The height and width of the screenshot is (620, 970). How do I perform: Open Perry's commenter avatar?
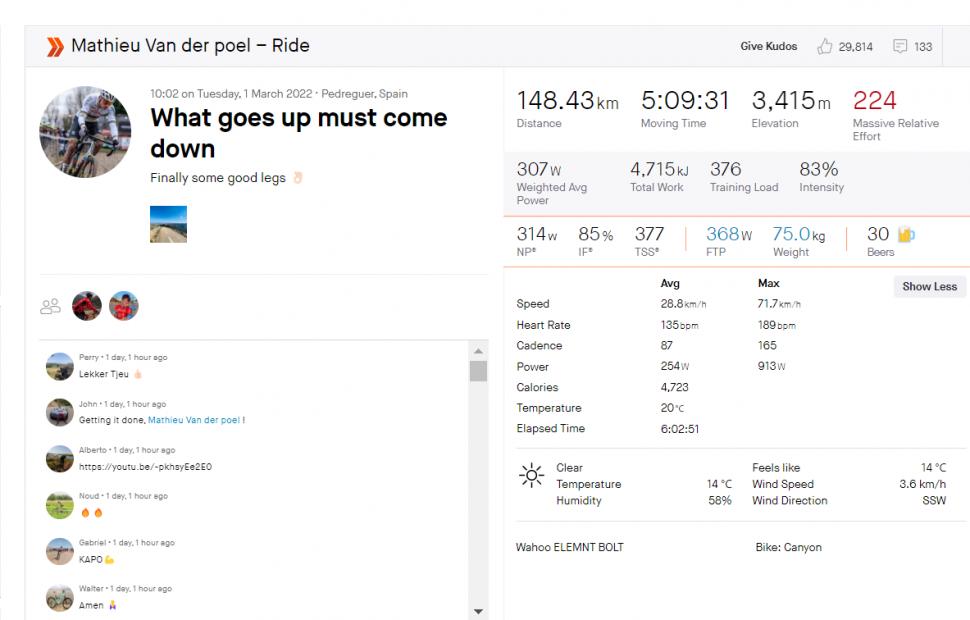[59, 366]
